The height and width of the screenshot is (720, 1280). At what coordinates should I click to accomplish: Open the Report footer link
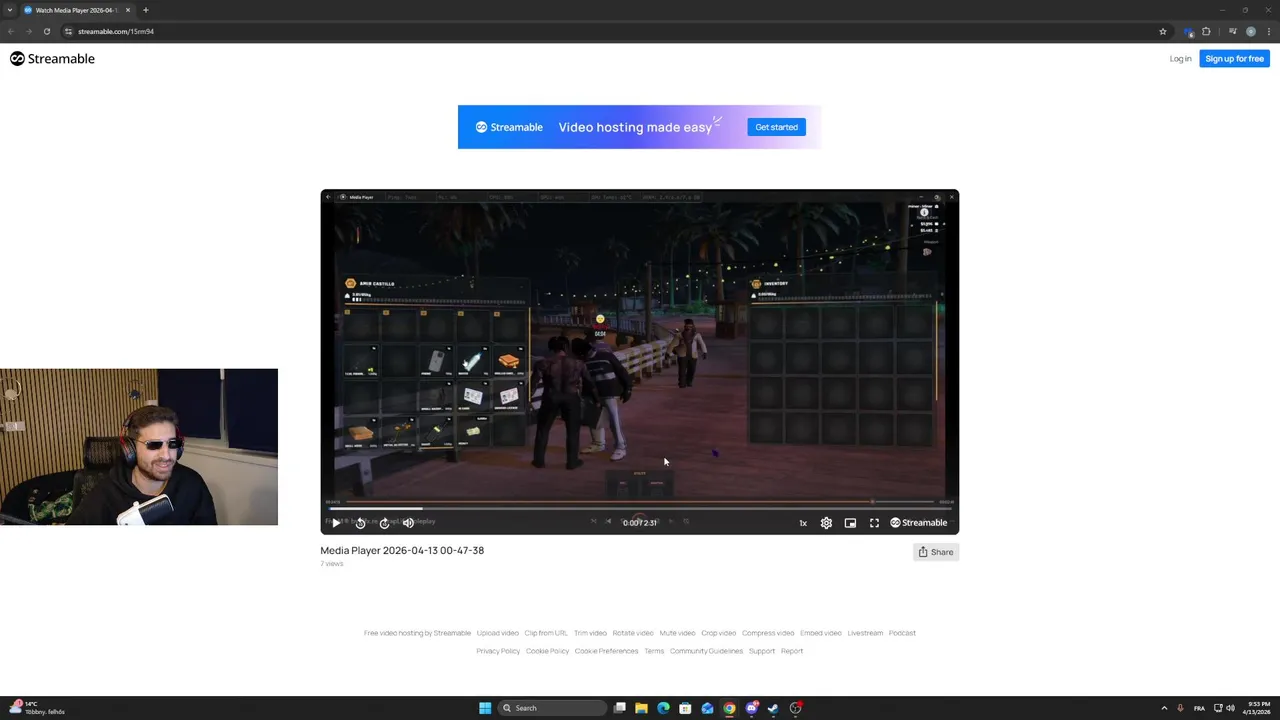click(x=792, y=651)
